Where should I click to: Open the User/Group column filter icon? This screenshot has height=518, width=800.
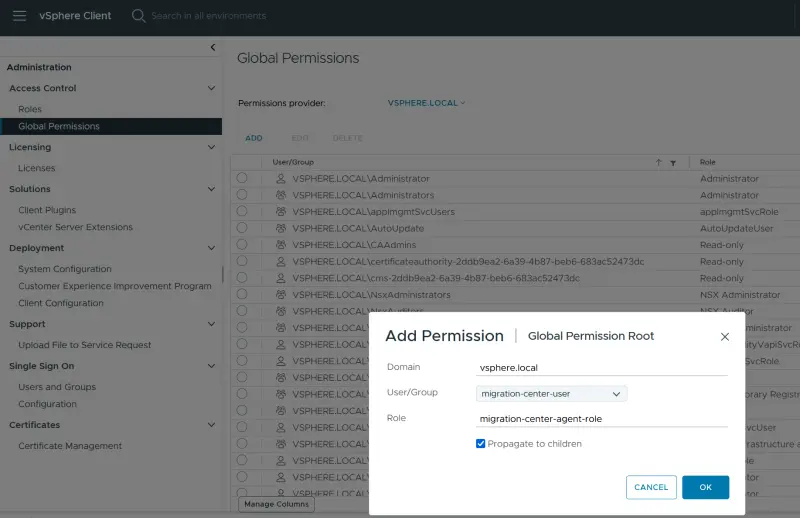click(673, 163)
